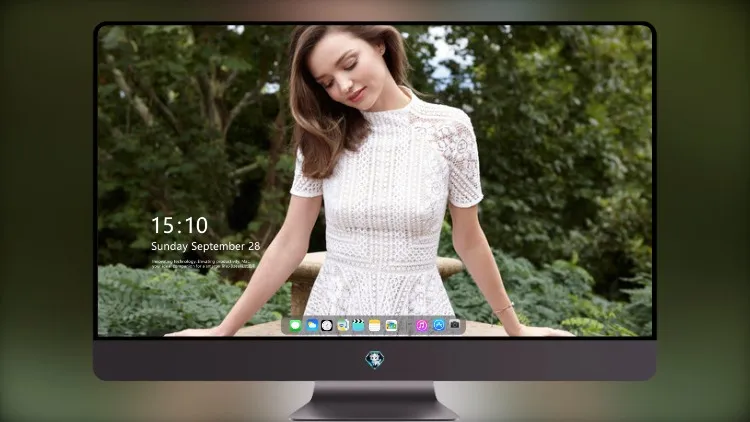Open the yellow-blue icon beside the Clock

tap(343, 326)
